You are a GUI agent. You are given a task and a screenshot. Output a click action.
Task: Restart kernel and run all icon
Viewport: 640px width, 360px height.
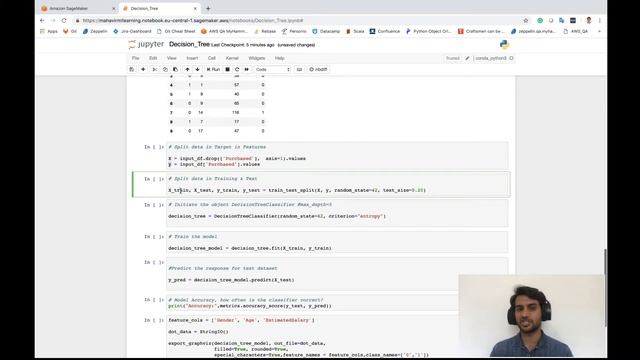click(247, 69)
